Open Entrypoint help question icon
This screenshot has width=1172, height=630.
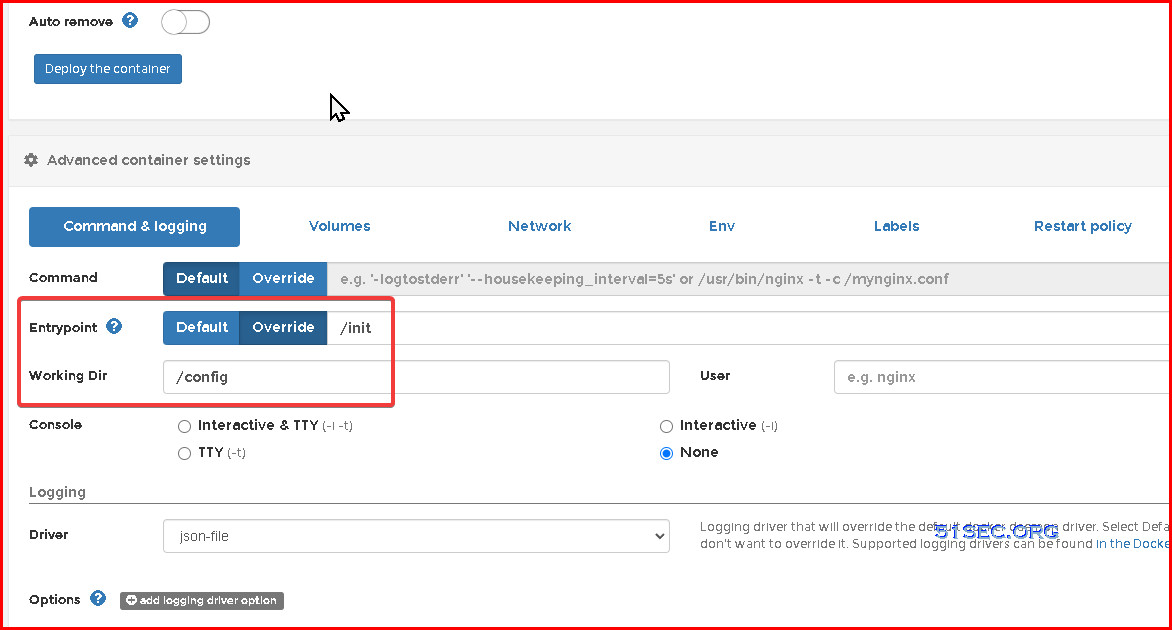click(x=114, y=327)
